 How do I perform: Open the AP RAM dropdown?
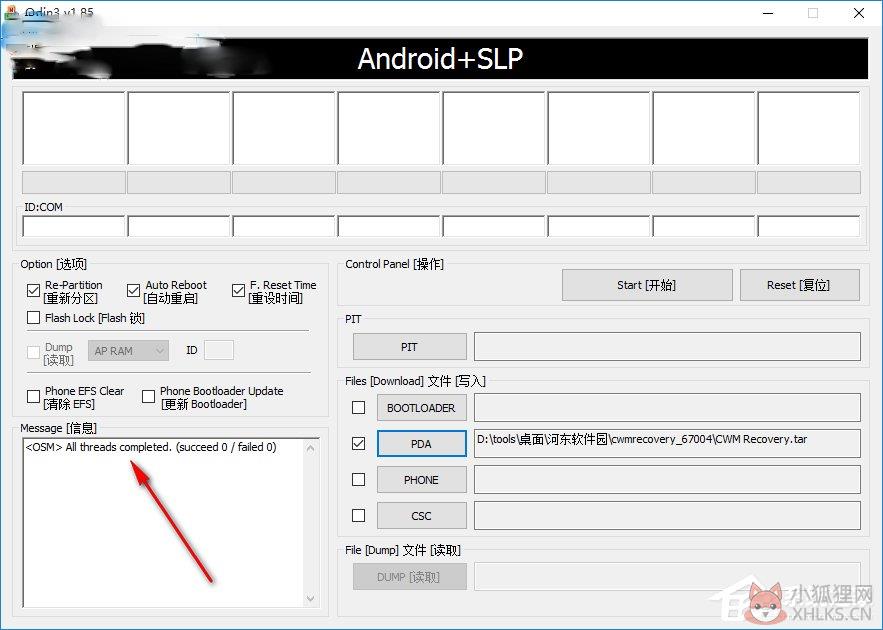128,351
